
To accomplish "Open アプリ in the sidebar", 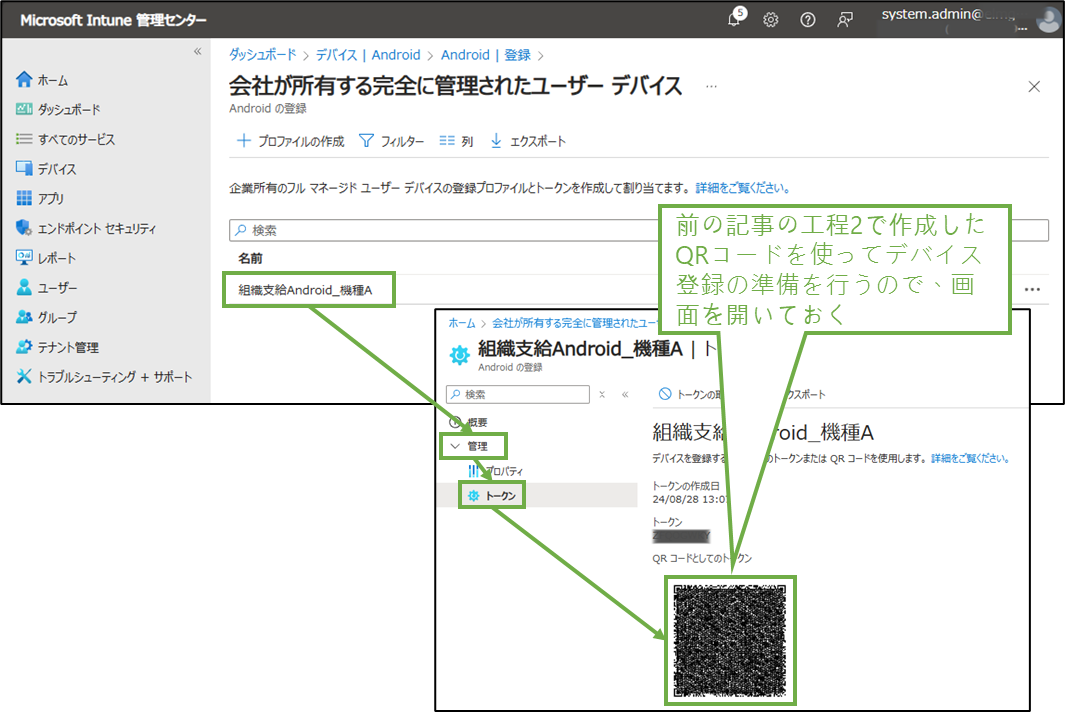I will coord(40,198).
